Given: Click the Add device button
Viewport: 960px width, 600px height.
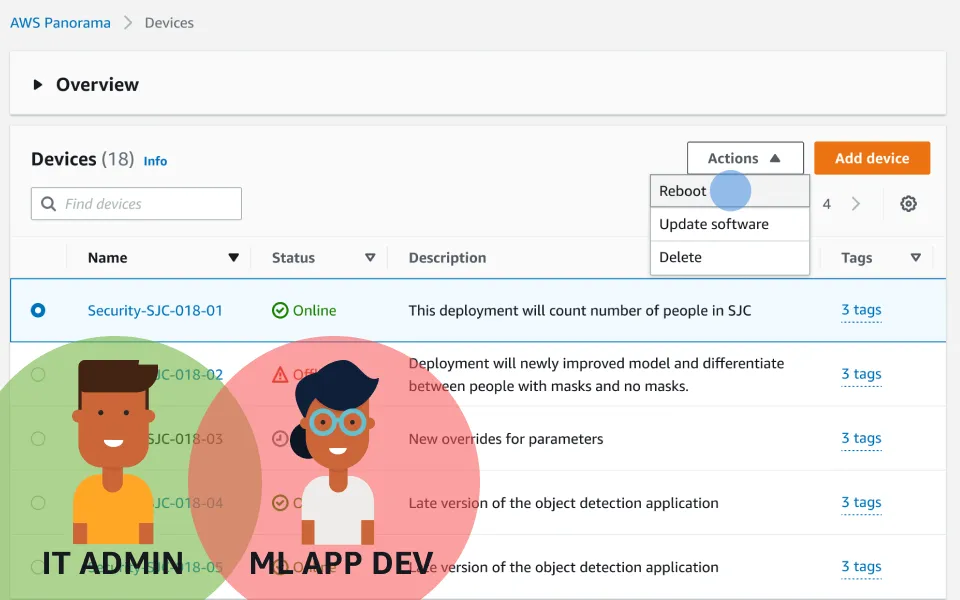Looking at the screenshot, I should tap(872, 158).
